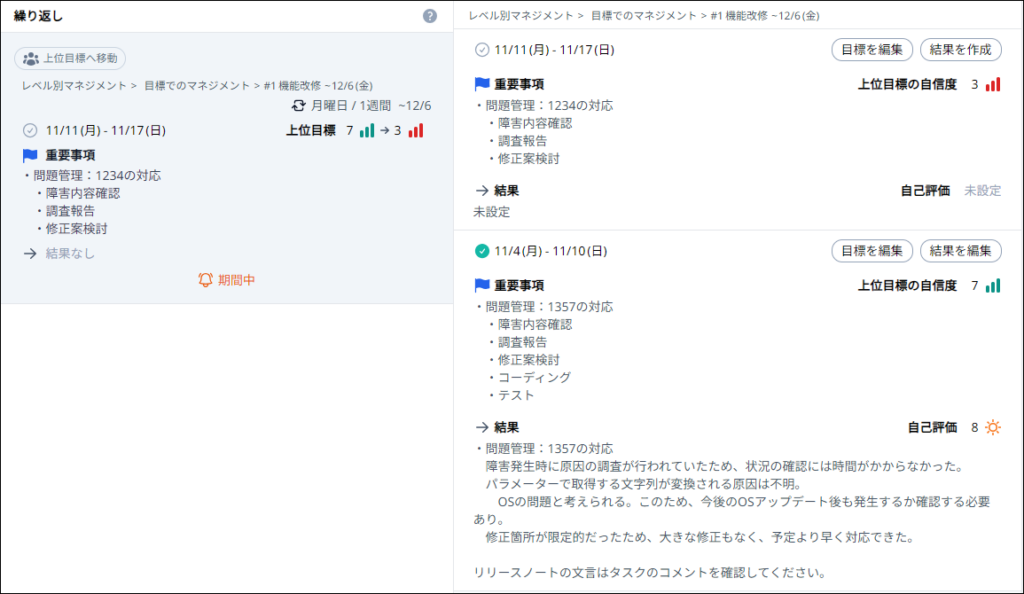Click the 結果を編集 button
This screenshot has height=594, width=1024.
961,251
